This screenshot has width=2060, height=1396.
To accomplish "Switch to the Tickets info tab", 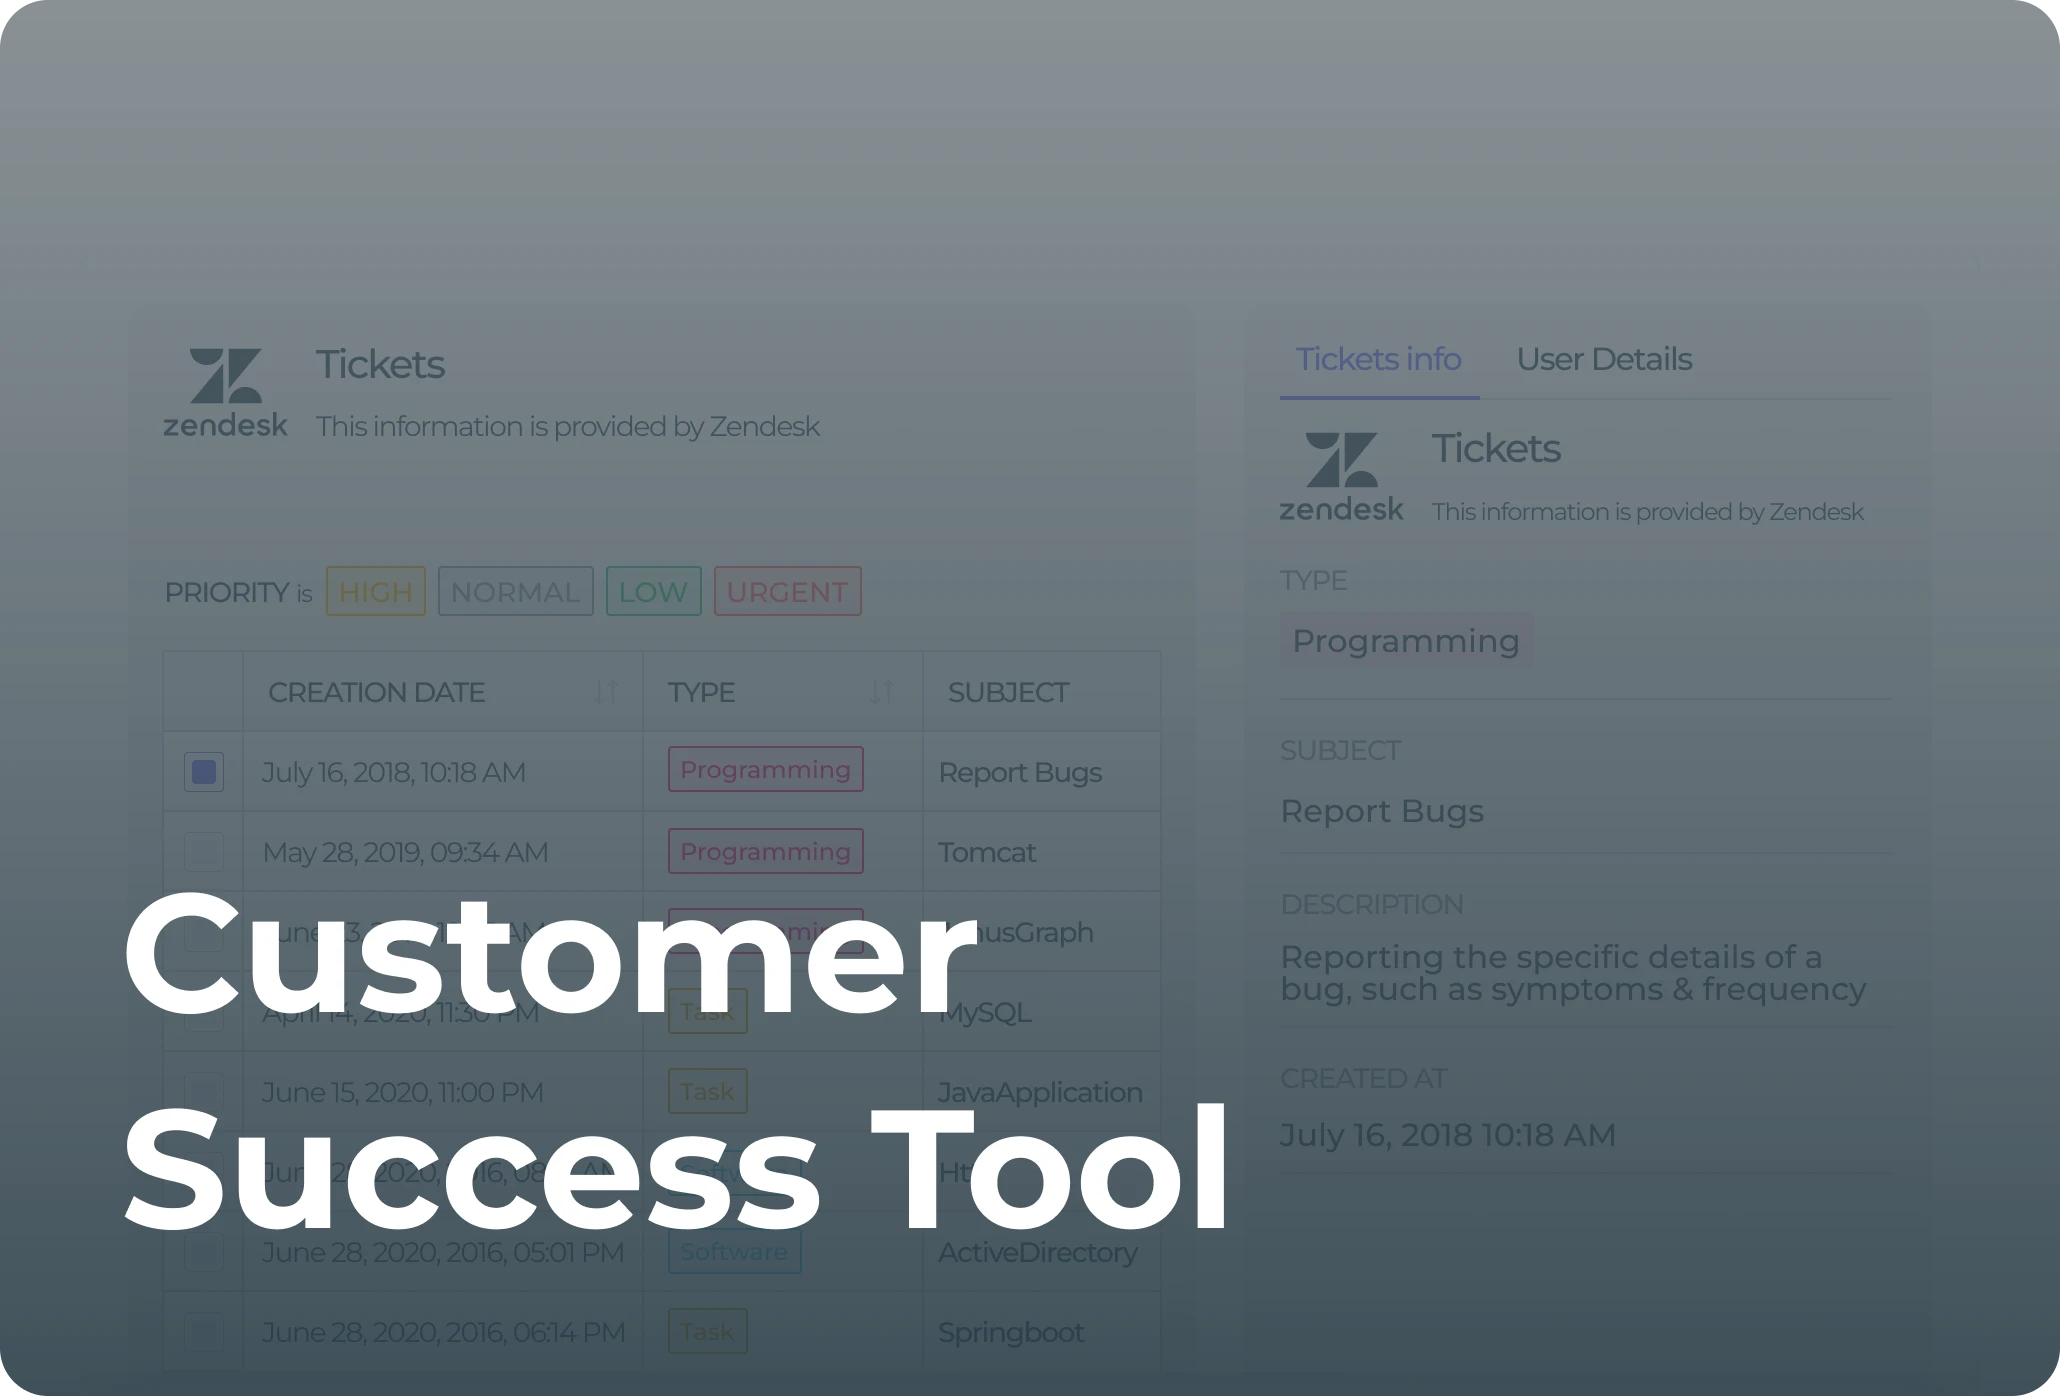I will pyautogui.click(x=1377, y=360).
